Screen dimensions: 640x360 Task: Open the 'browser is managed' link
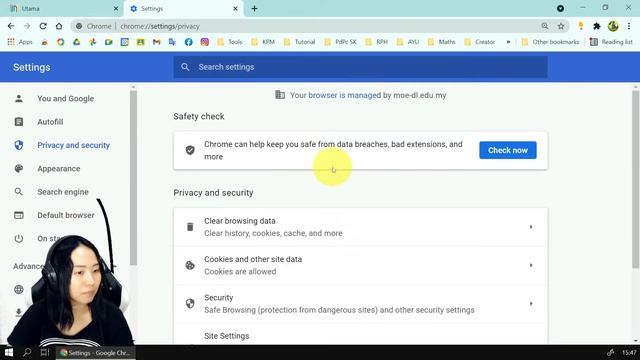click(x=344, y=95)
